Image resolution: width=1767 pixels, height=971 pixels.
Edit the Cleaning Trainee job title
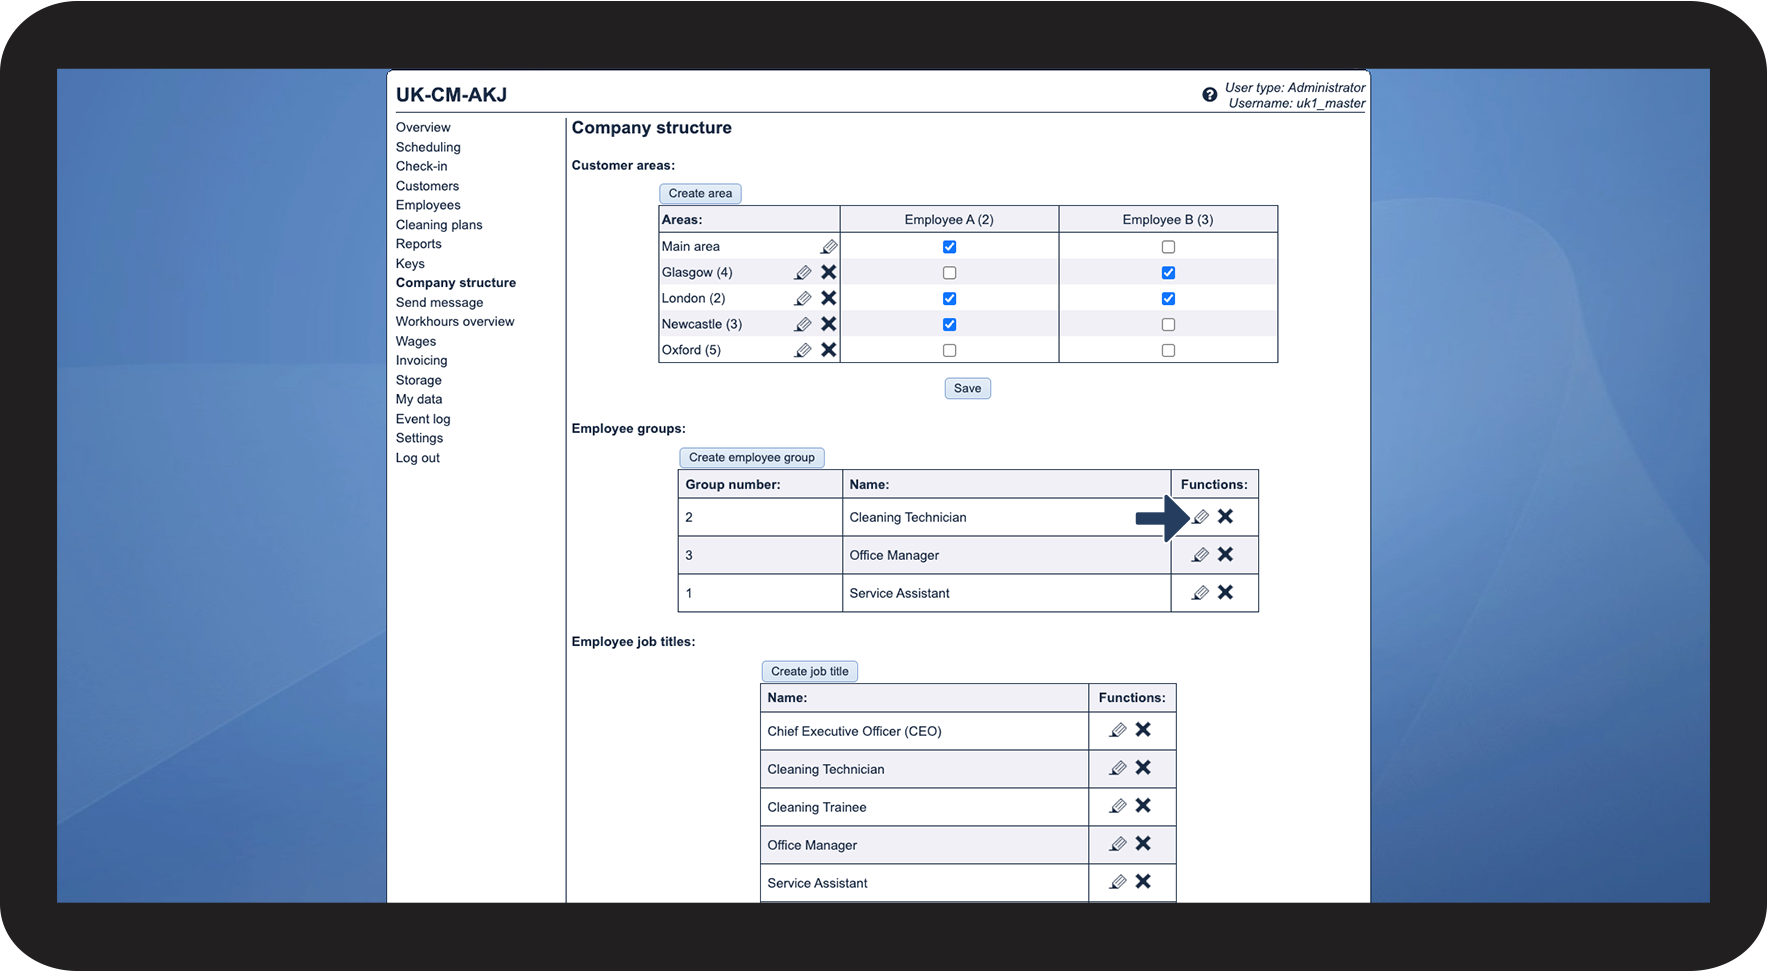click(x=1118, y=806)
